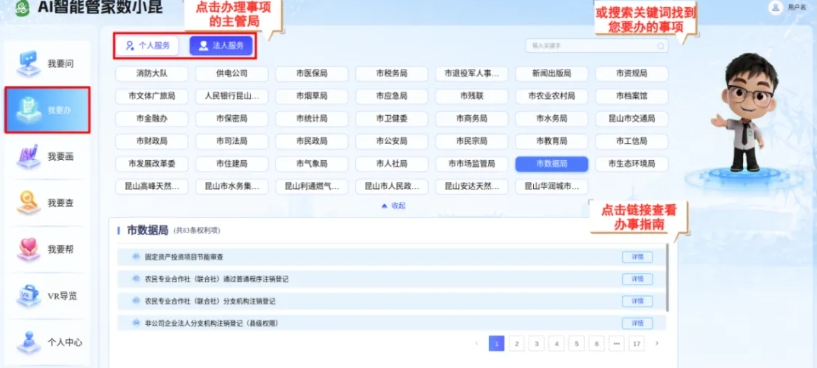Open 市公安局 department

392,141
